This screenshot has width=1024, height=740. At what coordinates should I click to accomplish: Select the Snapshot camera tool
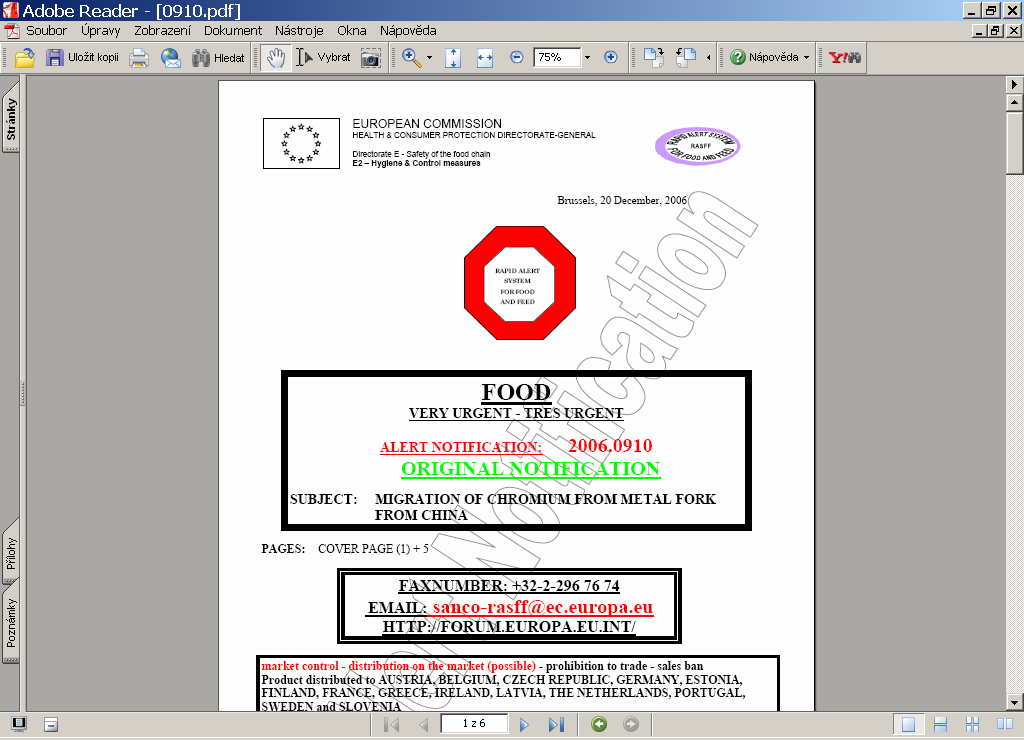pos(371,57)
